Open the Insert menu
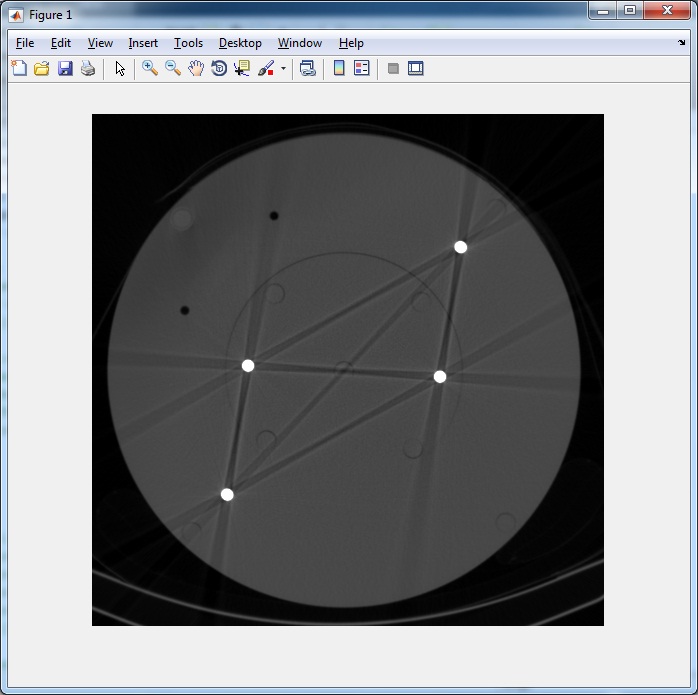 143,43
